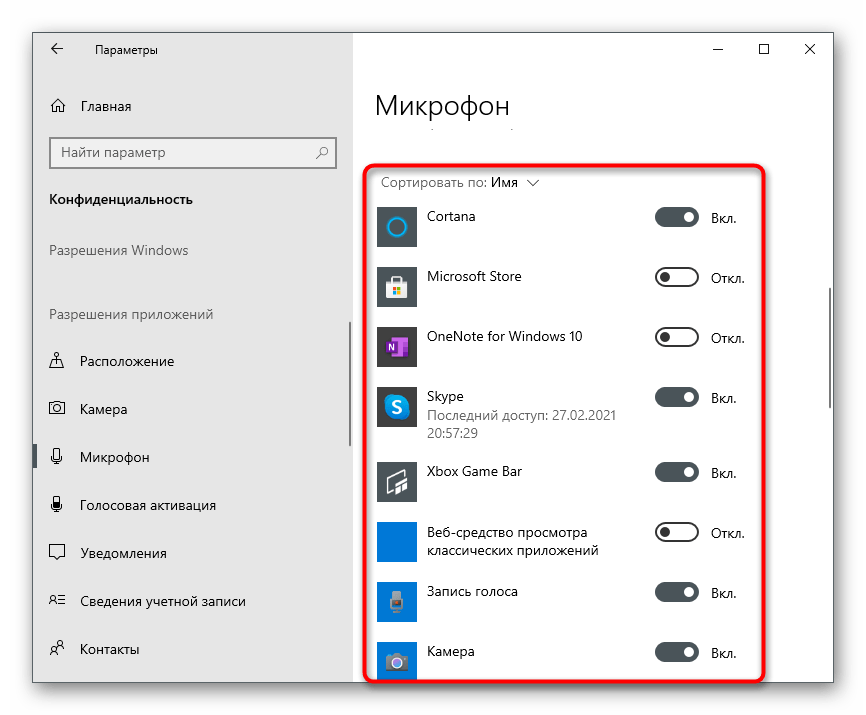Click the Xbox Game Bar icon
This screenshot has width=866, height=715.
(x=396, y=482)
